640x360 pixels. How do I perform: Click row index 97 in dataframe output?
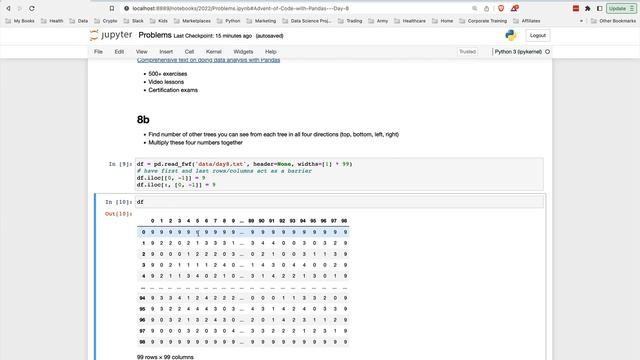(x=142, y=331)
